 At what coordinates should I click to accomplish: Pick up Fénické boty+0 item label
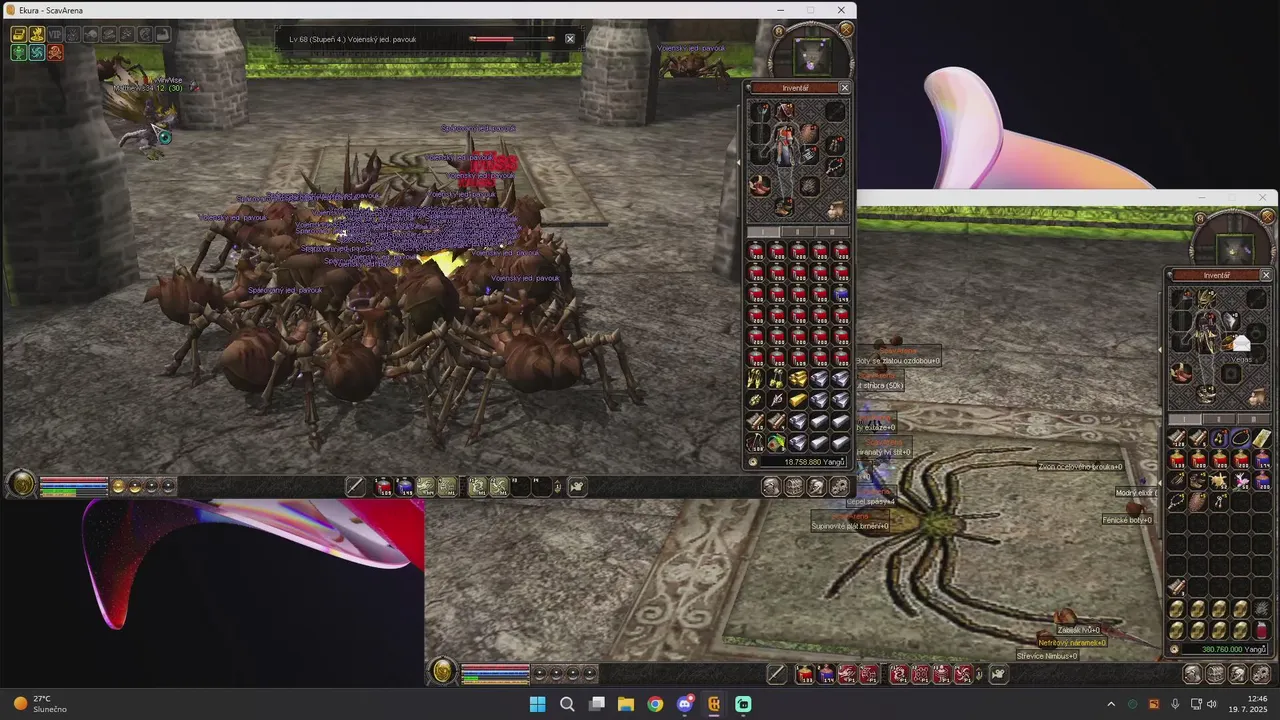click(1127, 520)
